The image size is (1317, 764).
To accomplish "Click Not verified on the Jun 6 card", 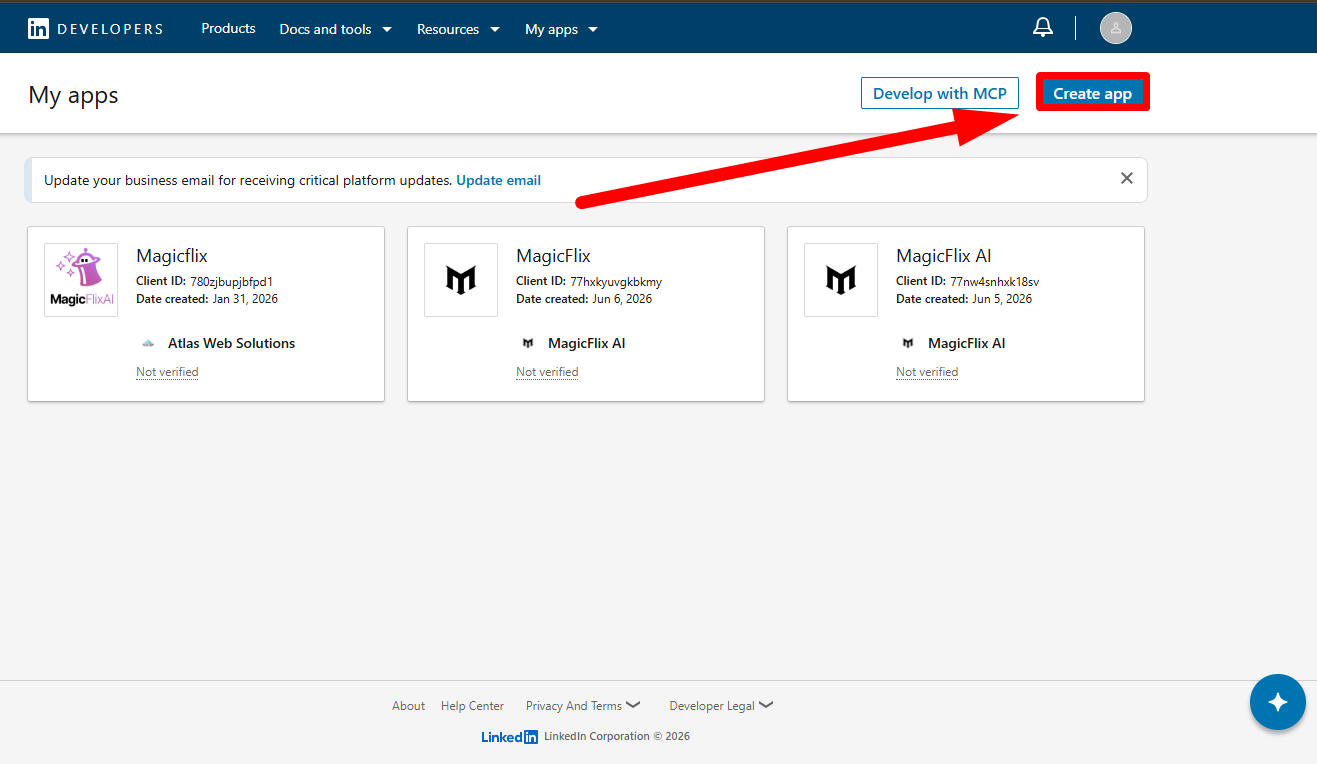I will click(547, 372).
